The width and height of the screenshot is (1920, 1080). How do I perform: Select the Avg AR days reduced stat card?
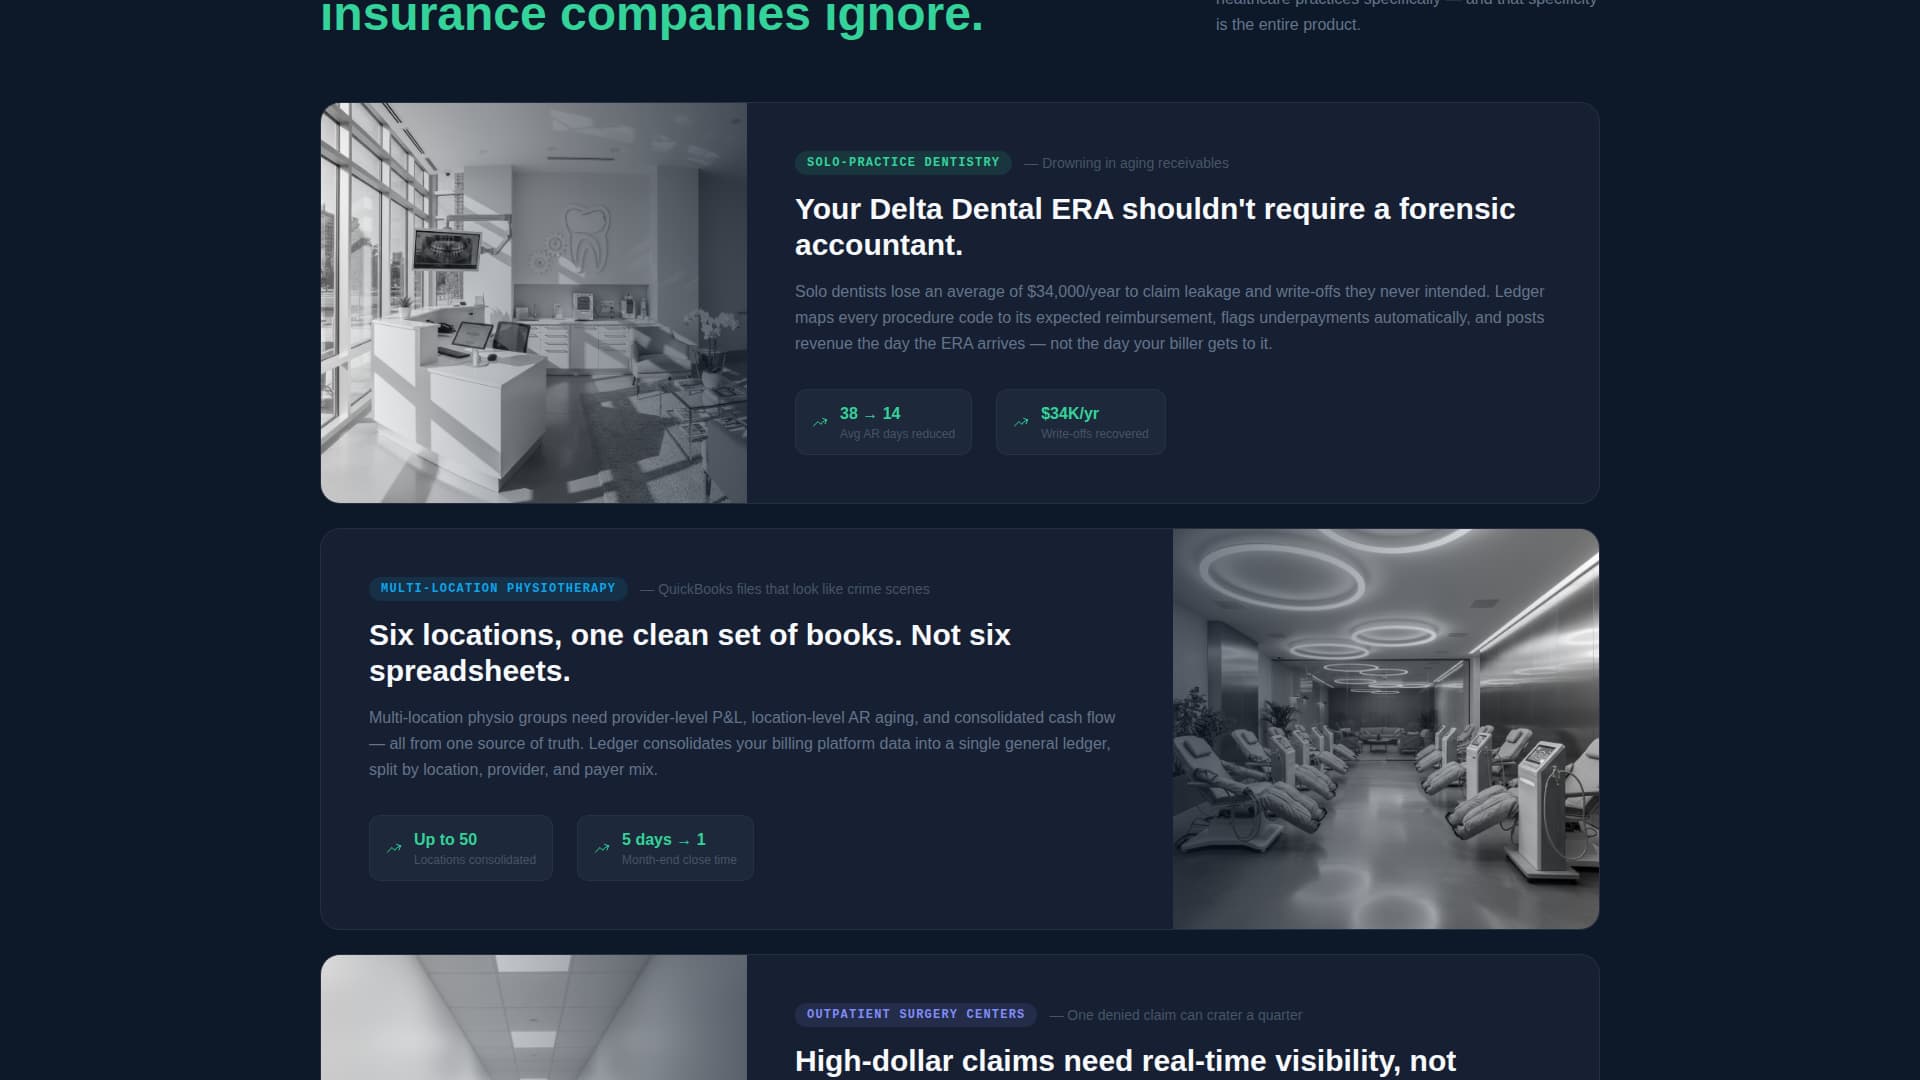(883, 422)
